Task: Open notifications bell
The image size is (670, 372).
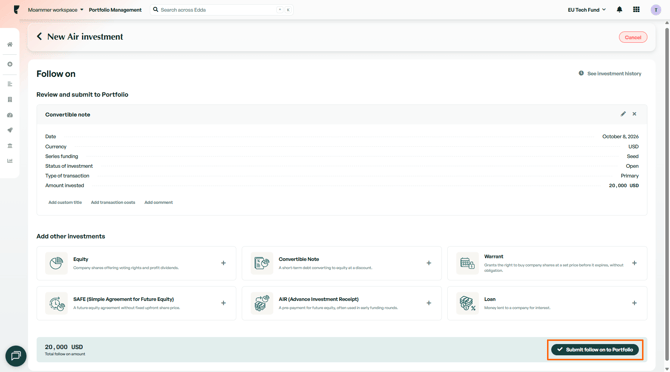Action: [x=619, y=9]
